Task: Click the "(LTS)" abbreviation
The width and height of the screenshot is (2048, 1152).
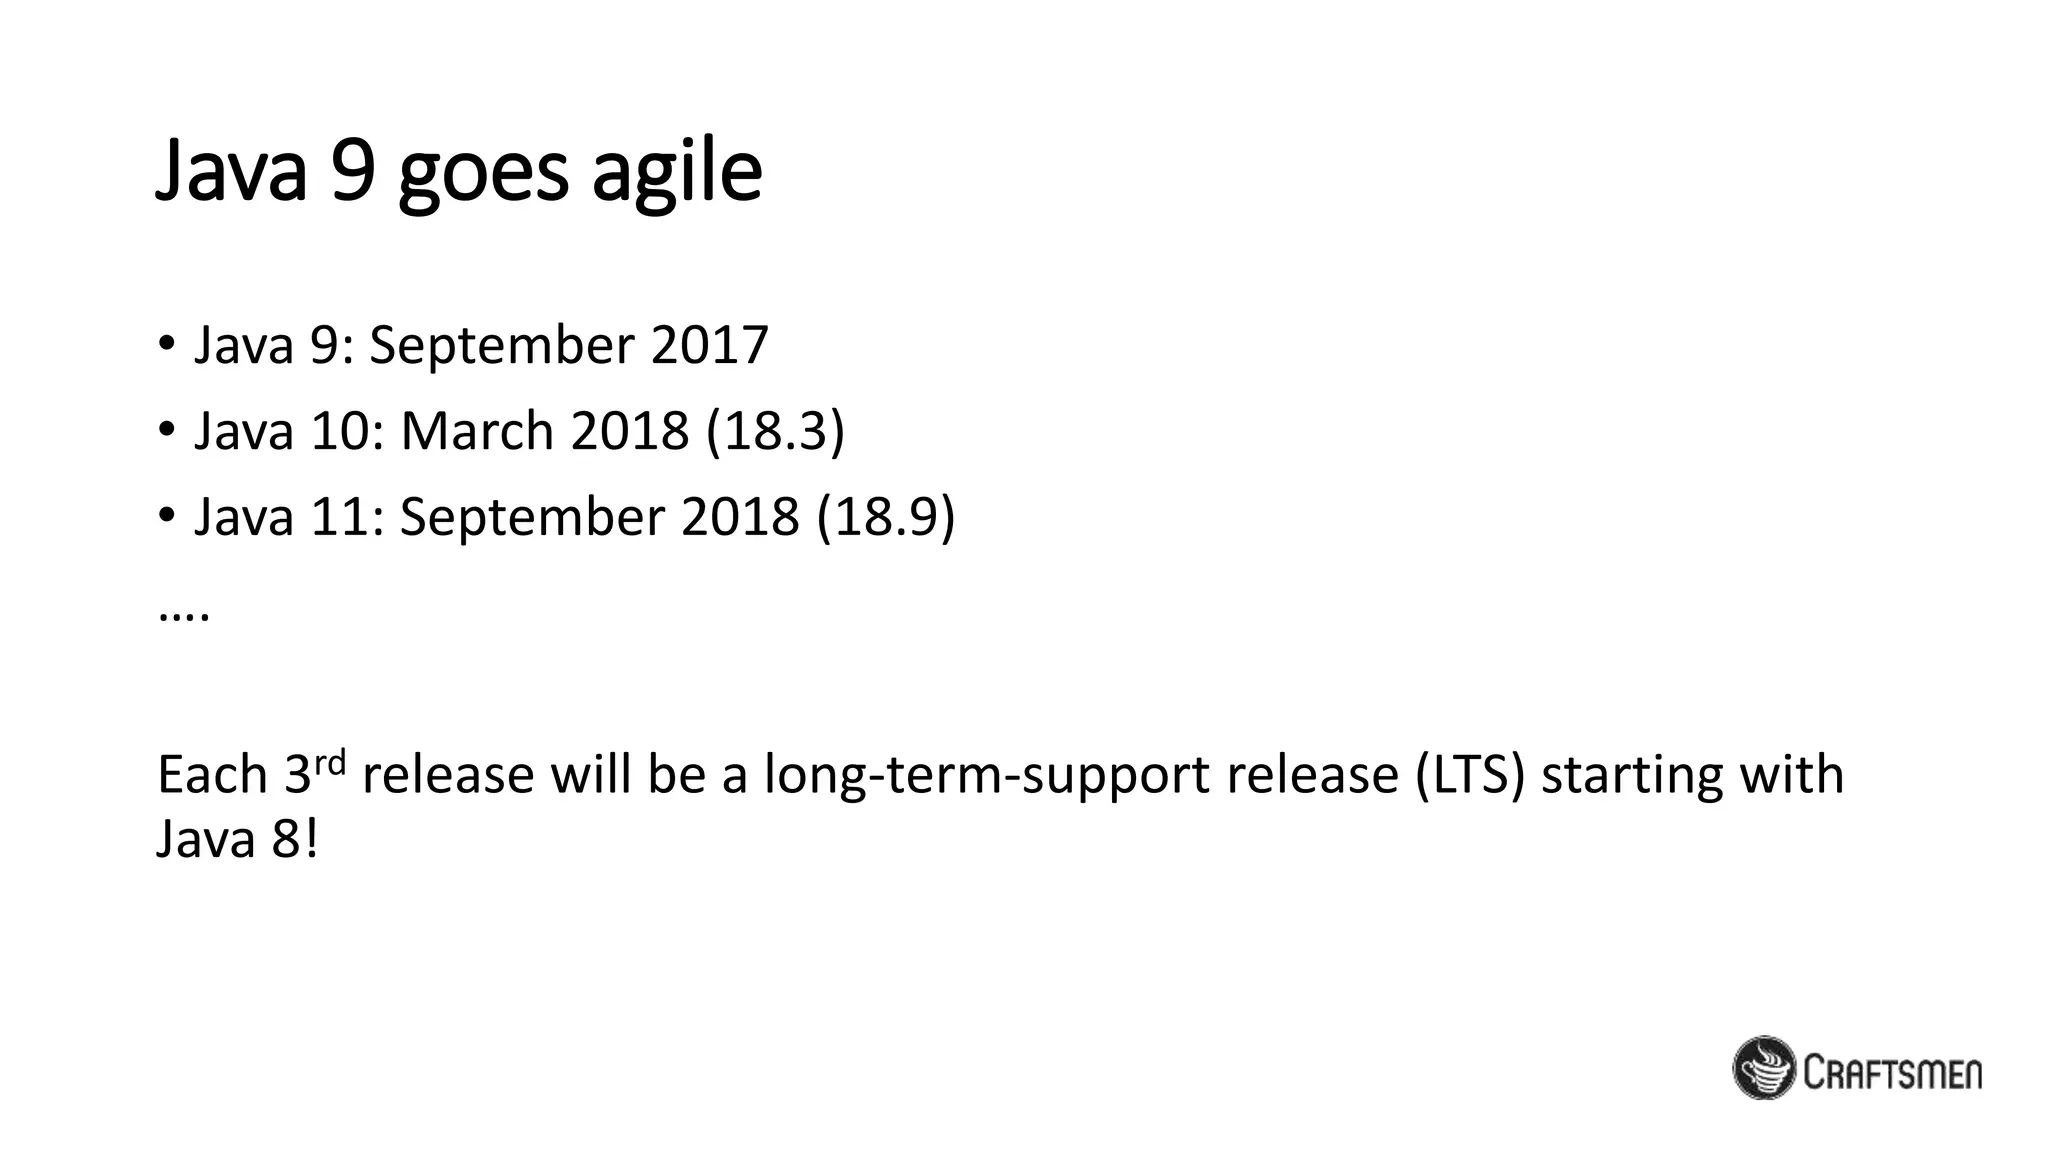Action: tap(1470, 775)
